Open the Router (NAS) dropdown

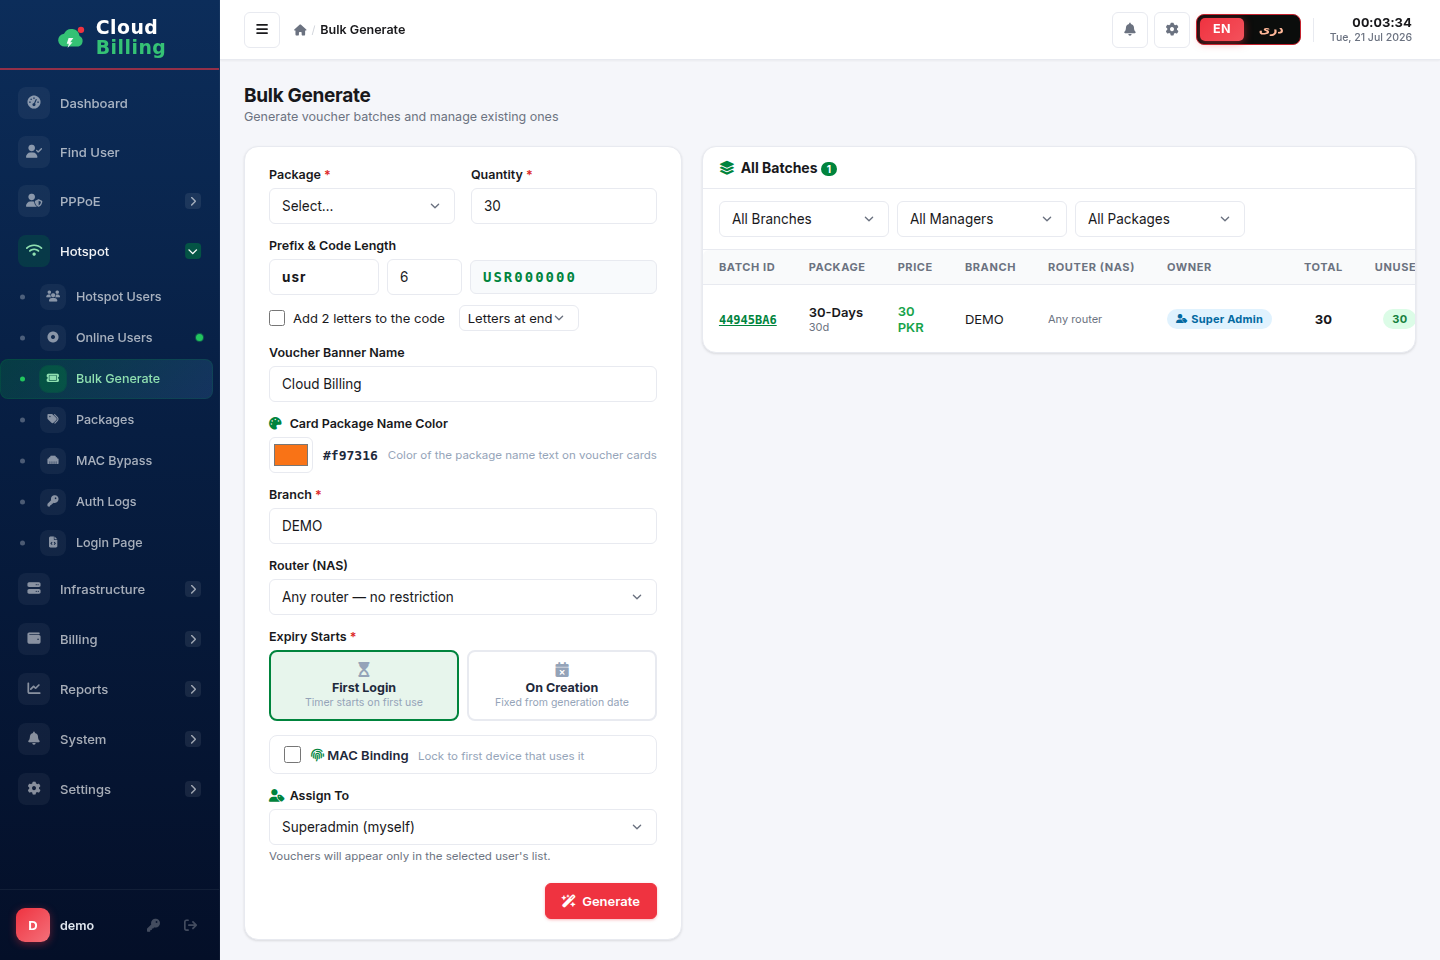[463, 597]
